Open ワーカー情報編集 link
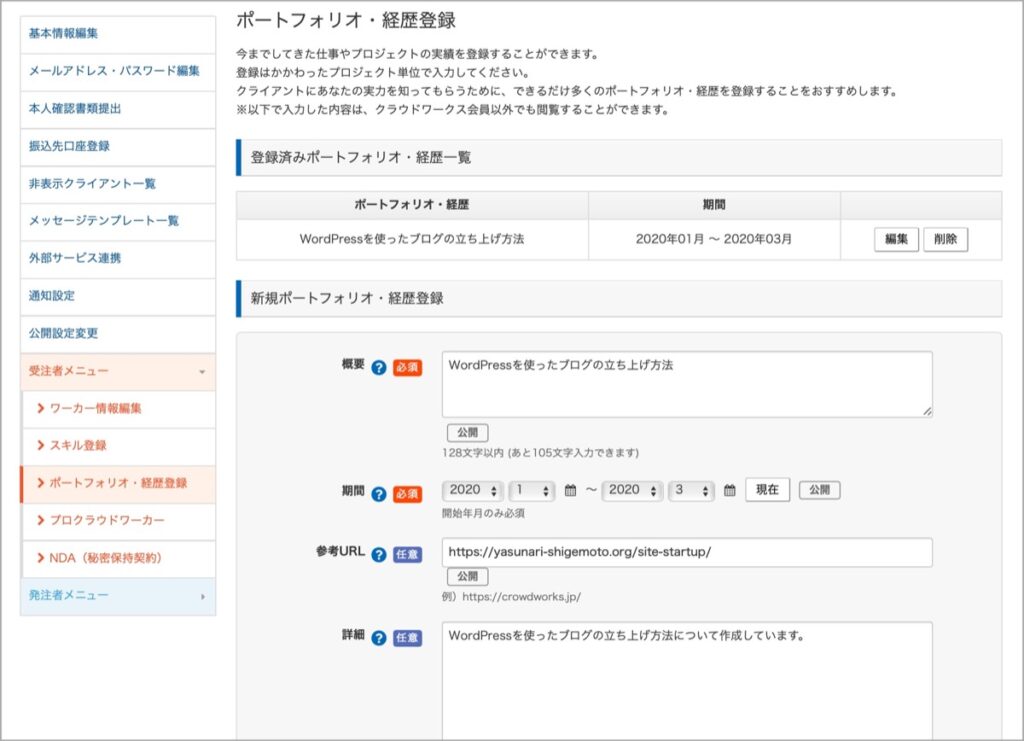The width and height of the screenshot is (1024, 741). pyautogui.click(x=119, y=409)
